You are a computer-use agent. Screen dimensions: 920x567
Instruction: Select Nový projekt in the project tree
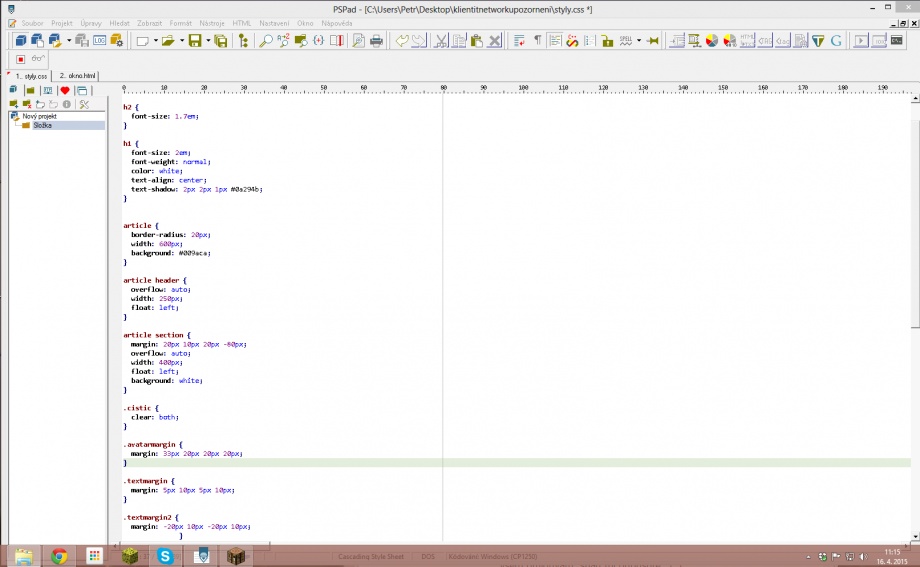pyautogui.click(x=39, y=116)
